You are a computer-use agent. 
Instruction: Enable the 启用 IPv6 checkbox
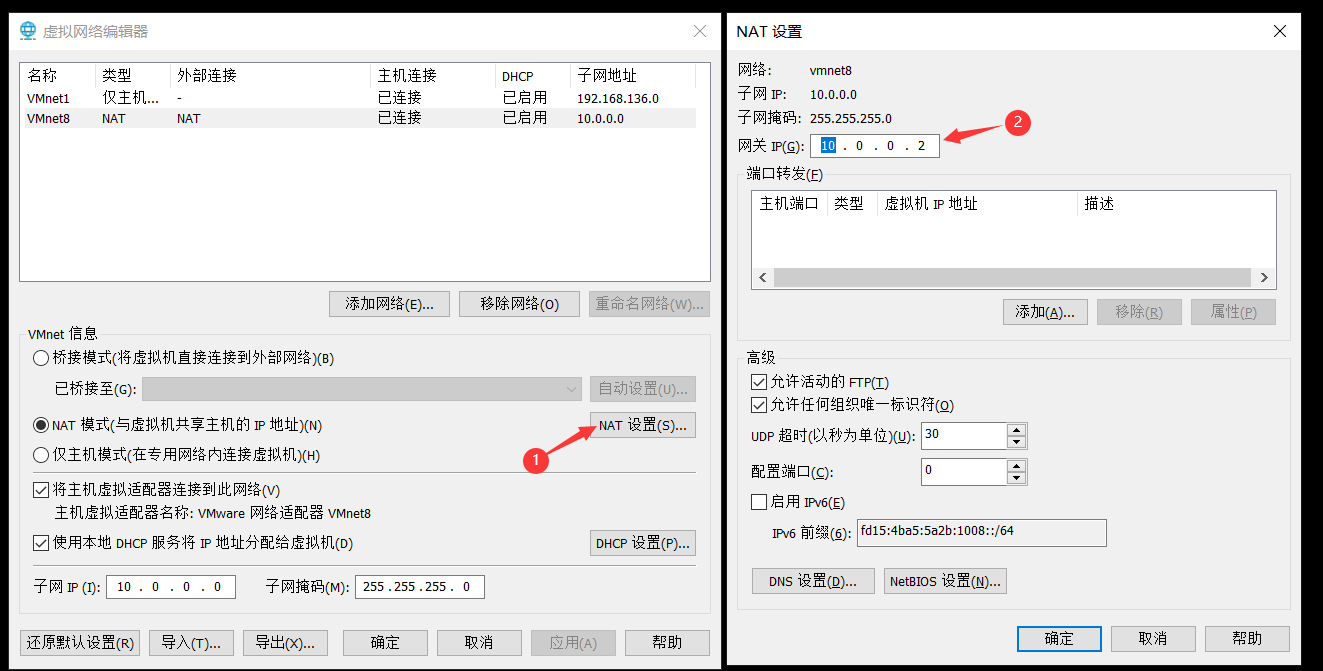[758, 502]
